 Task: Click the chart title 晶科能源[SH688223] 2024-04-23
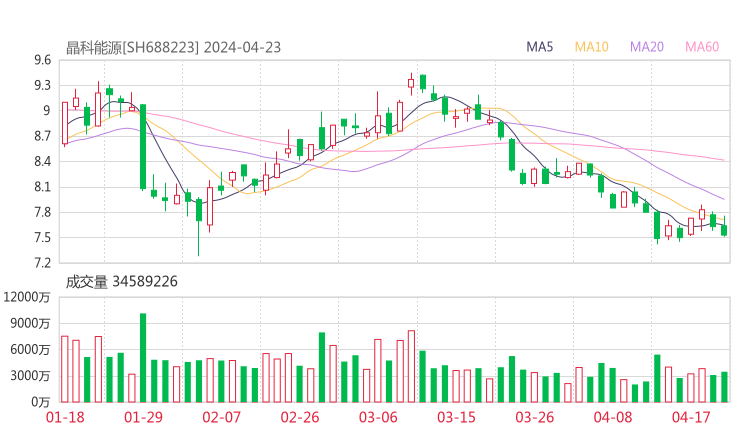[173, 47]
